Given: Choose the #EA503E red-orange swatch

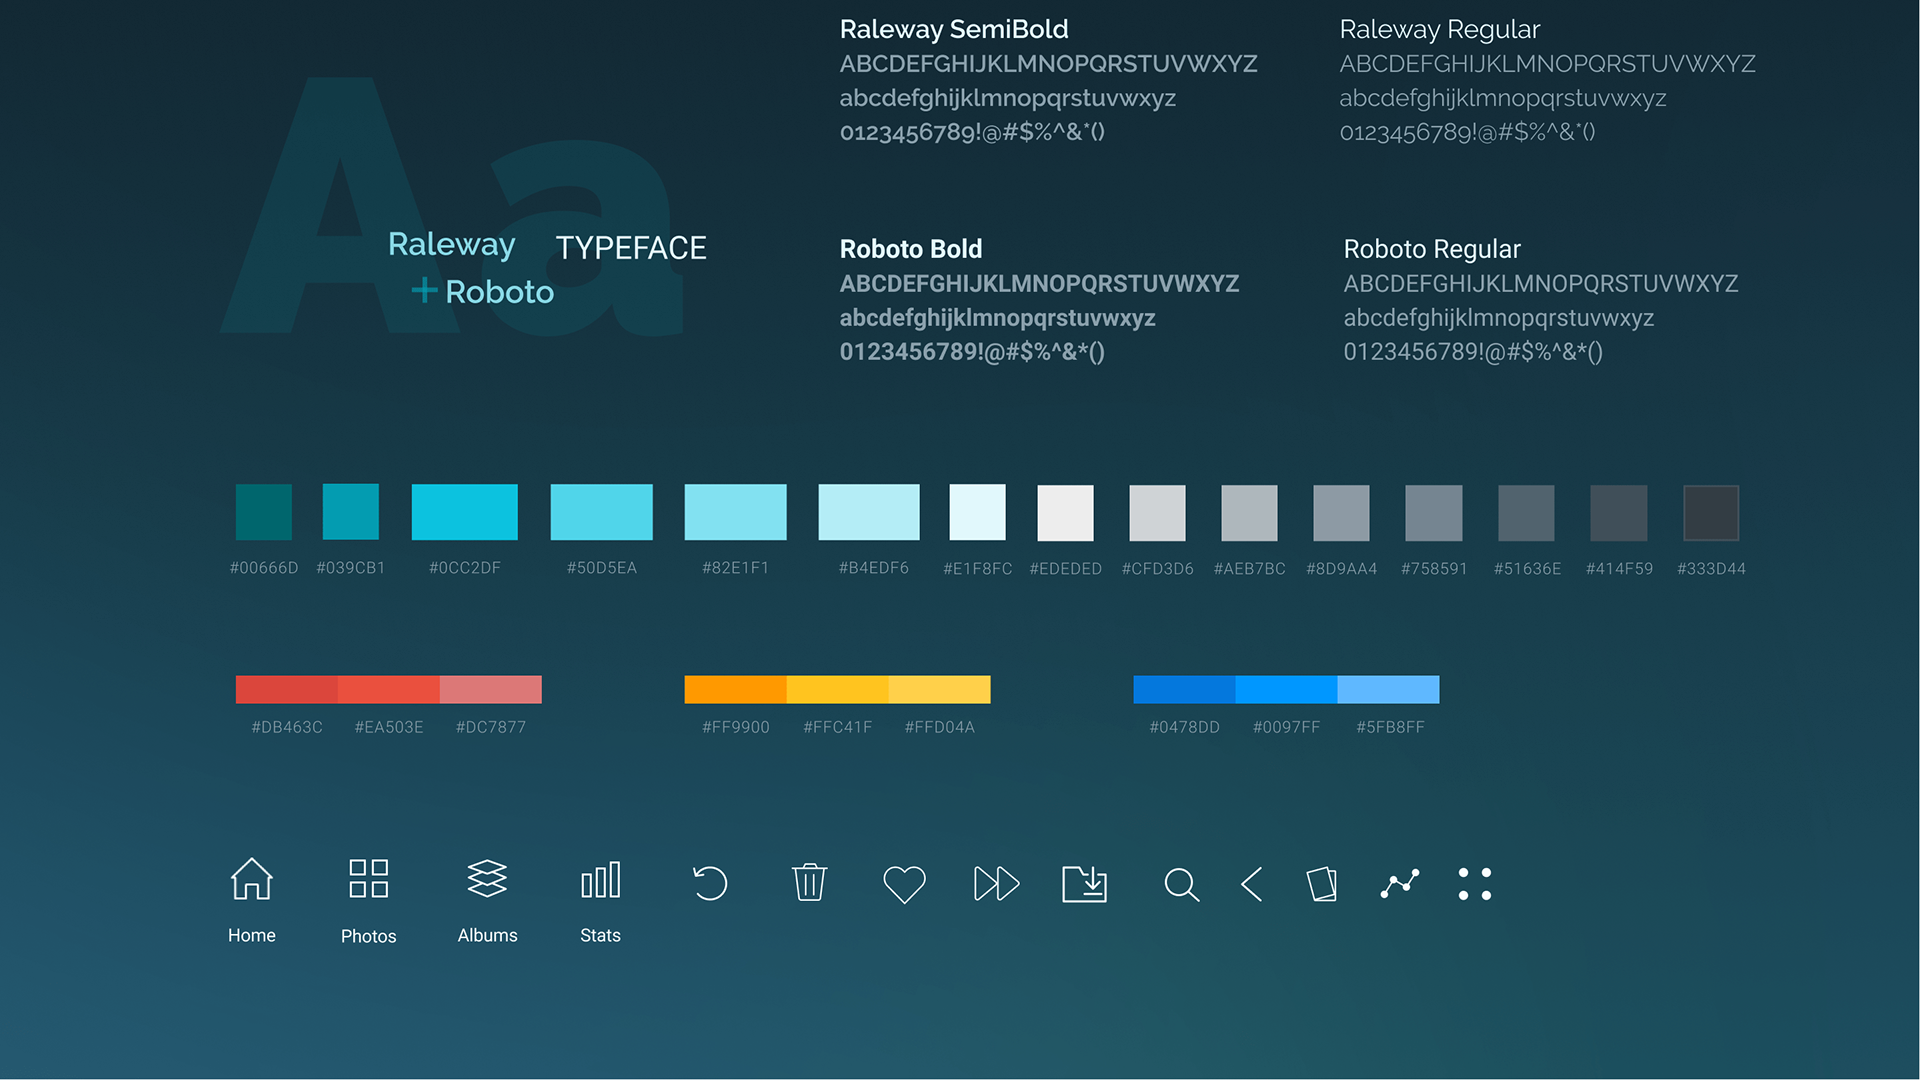Looking at the screenshot, I should click(389, 689).
